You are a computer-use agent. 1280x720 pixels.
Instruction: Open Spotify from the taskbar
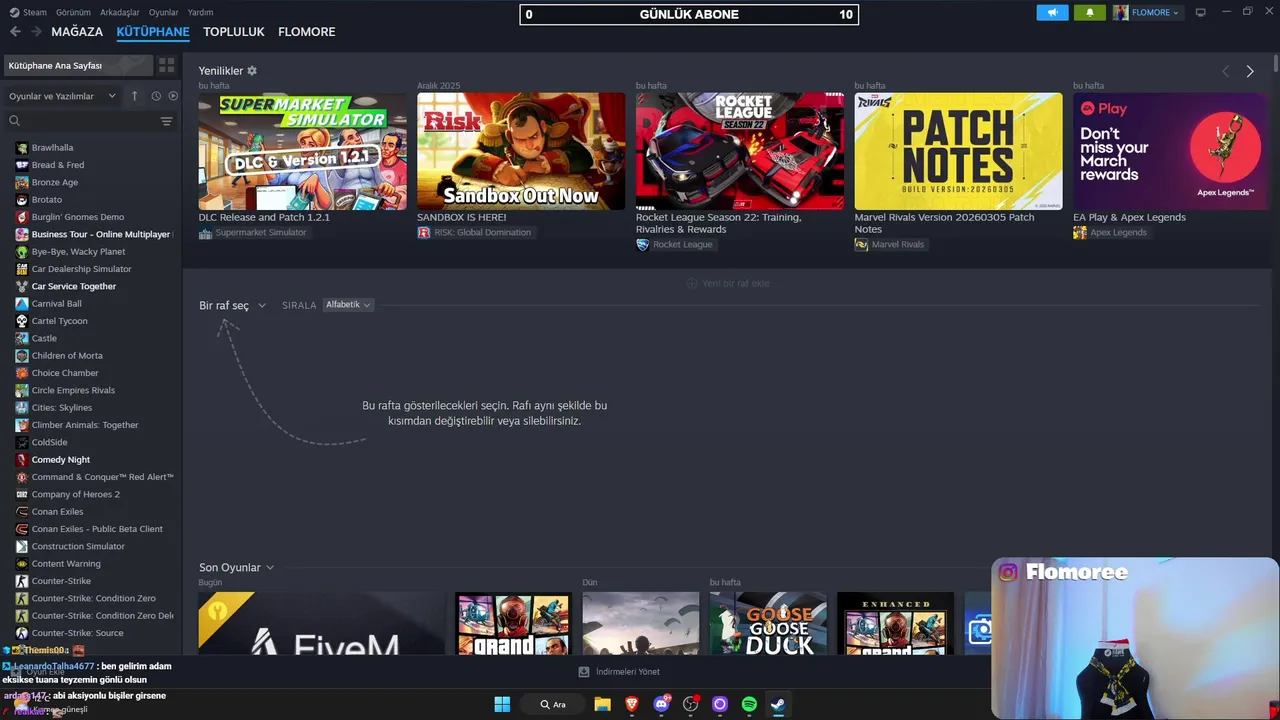749,704
